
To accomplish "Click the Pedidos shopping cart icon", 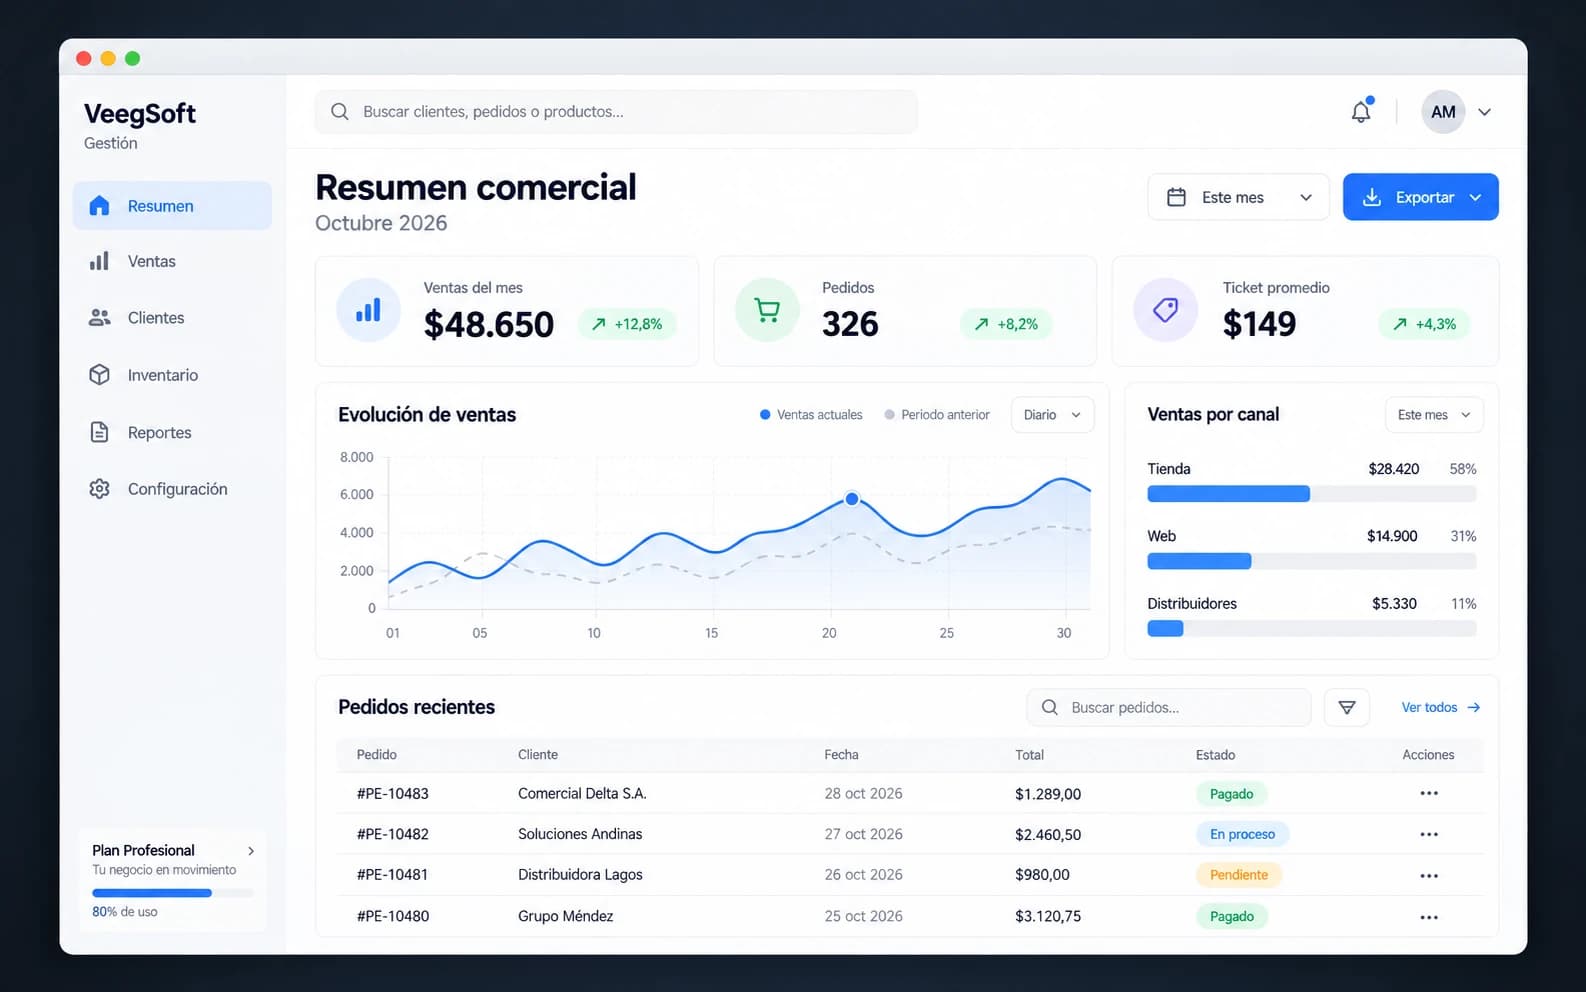I will click(x=767, y=310).
